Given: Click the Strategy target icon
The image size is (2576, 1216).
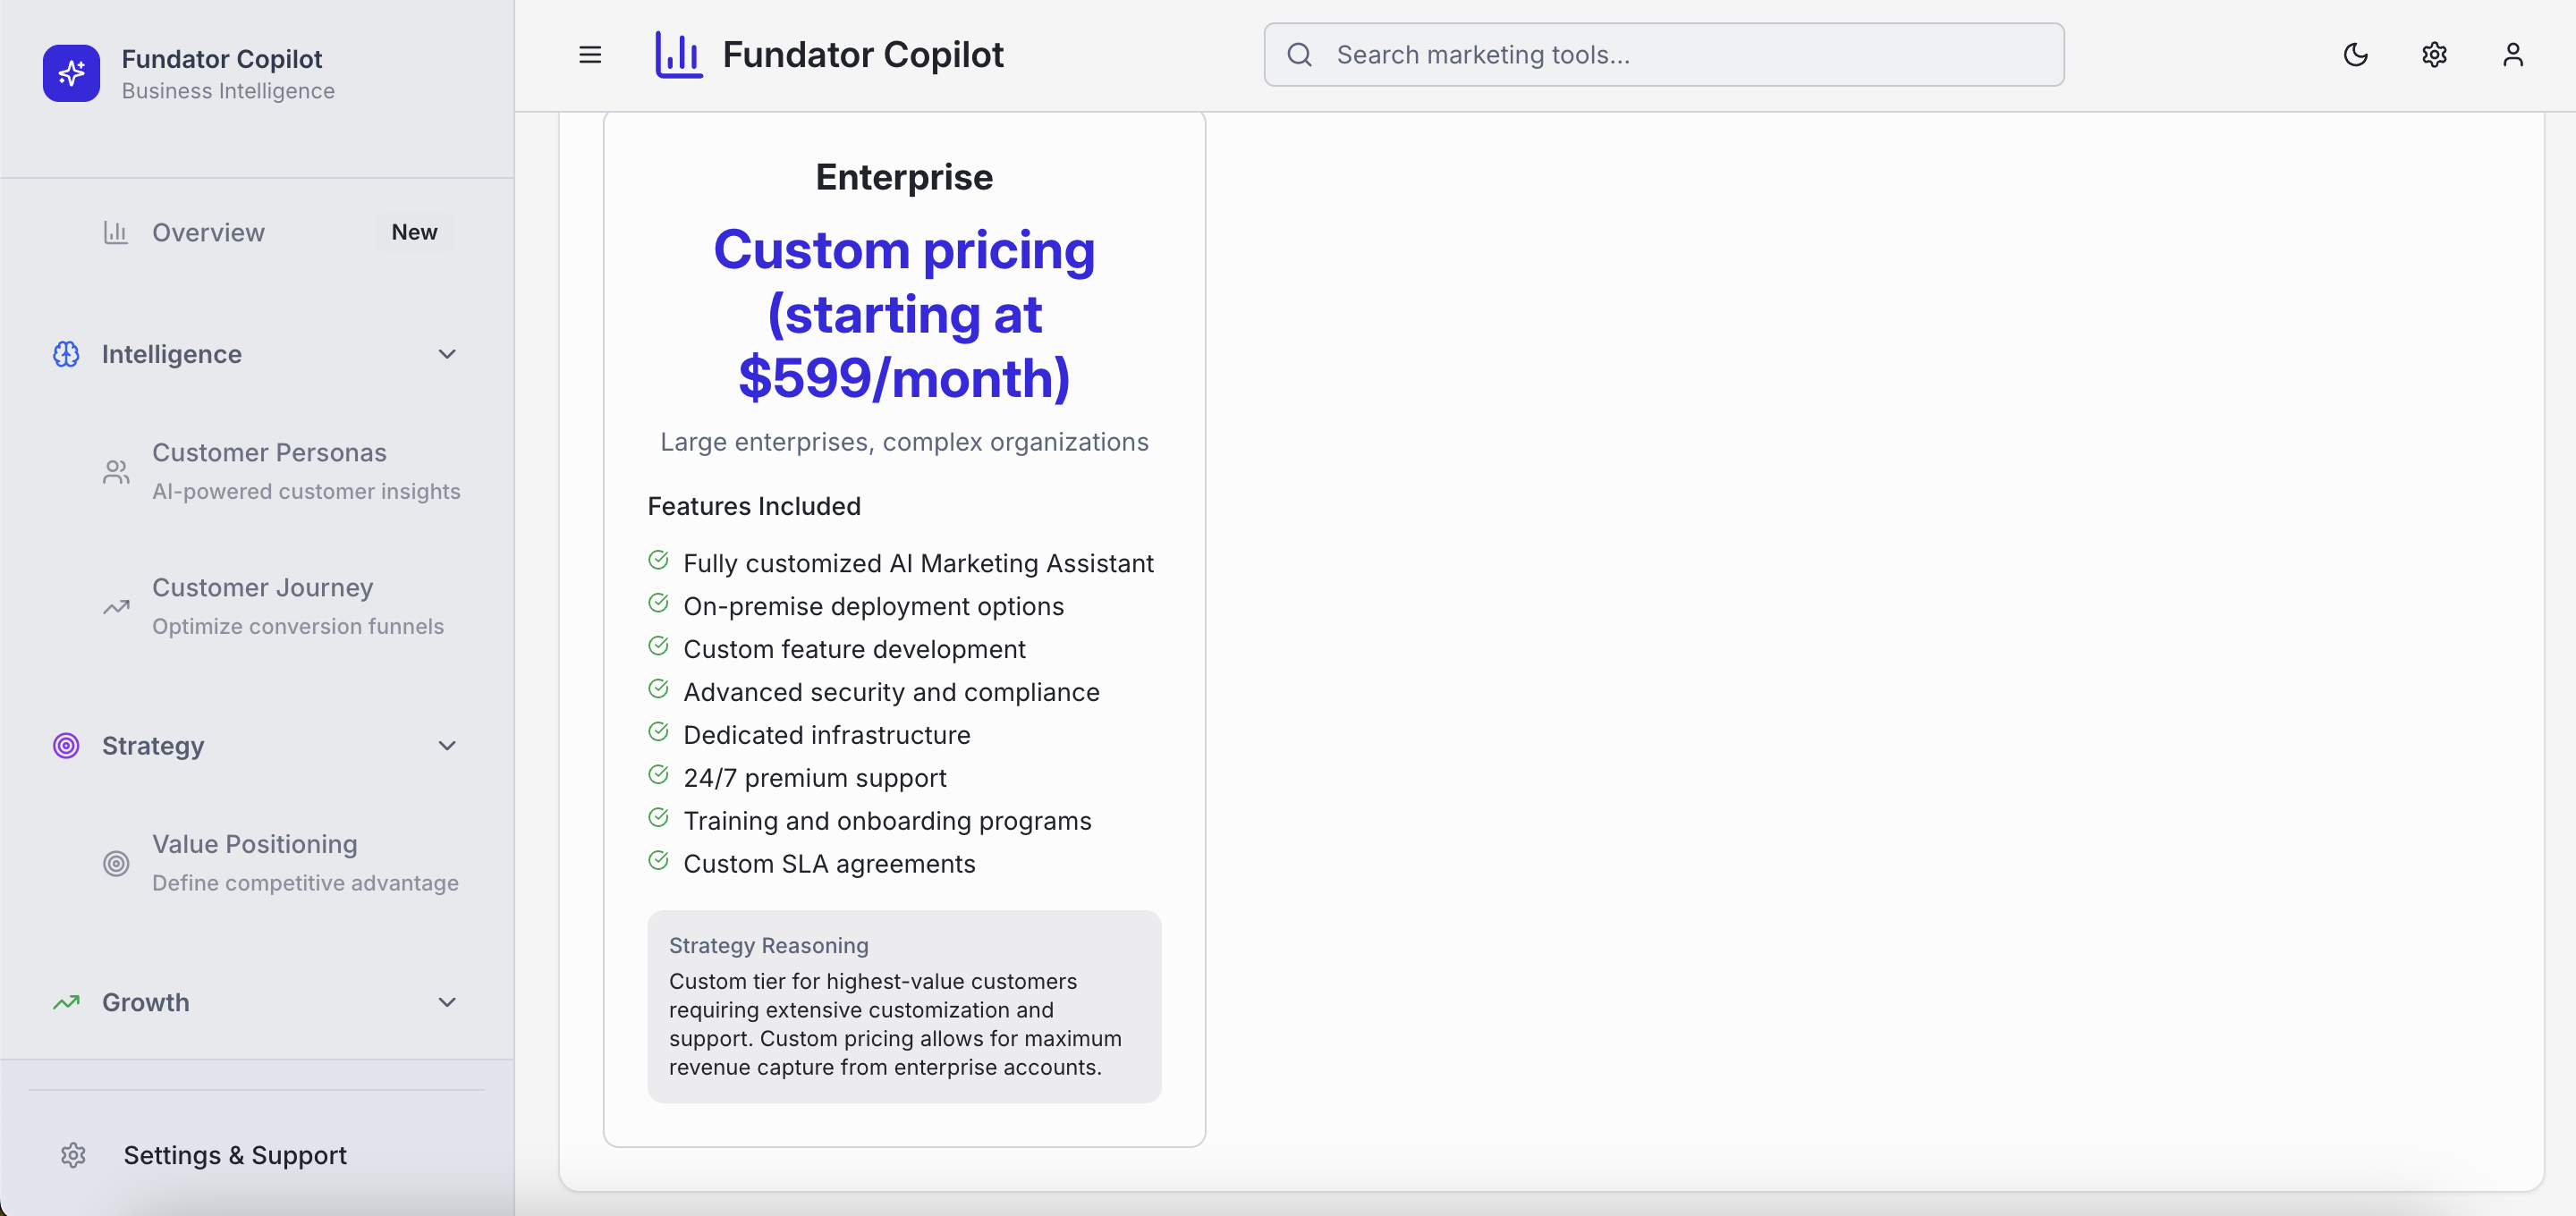Looking at the screenshot, I should (x=66, y=746).
